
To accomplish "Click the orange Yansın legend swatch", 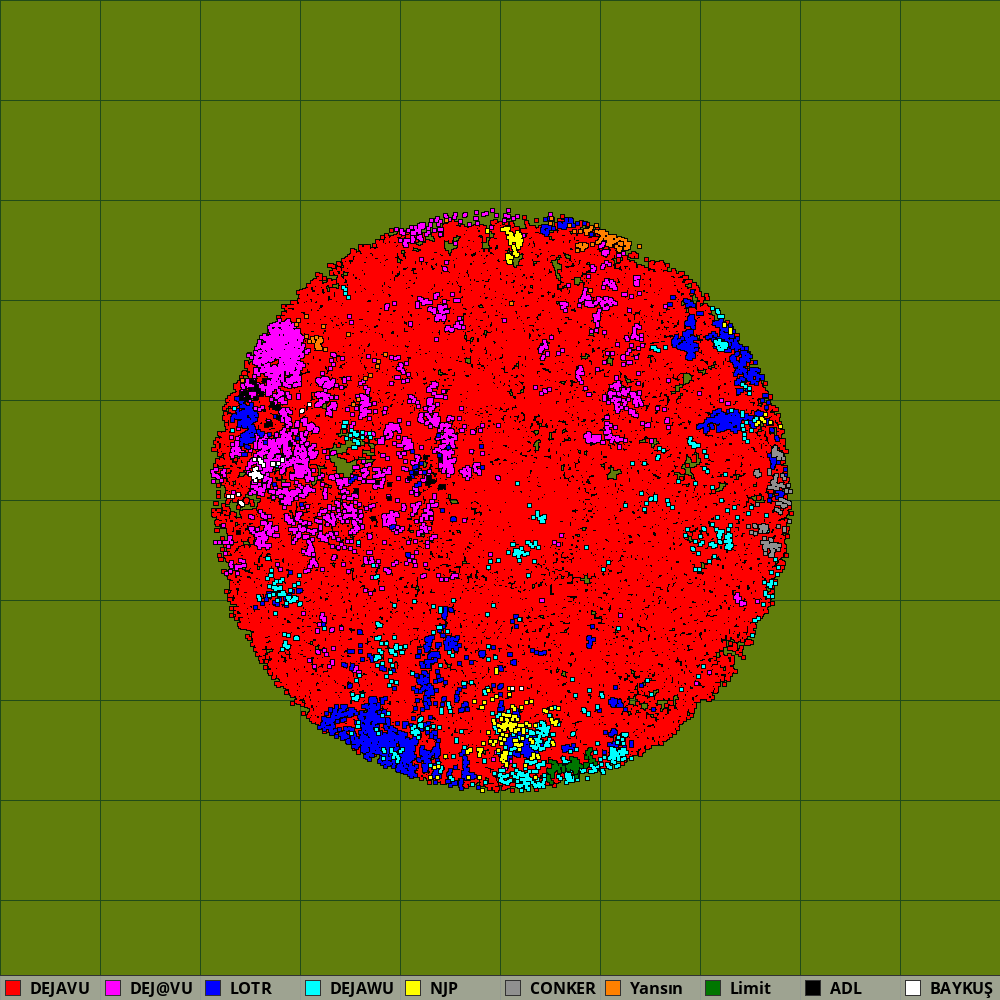I will (613, 988).
